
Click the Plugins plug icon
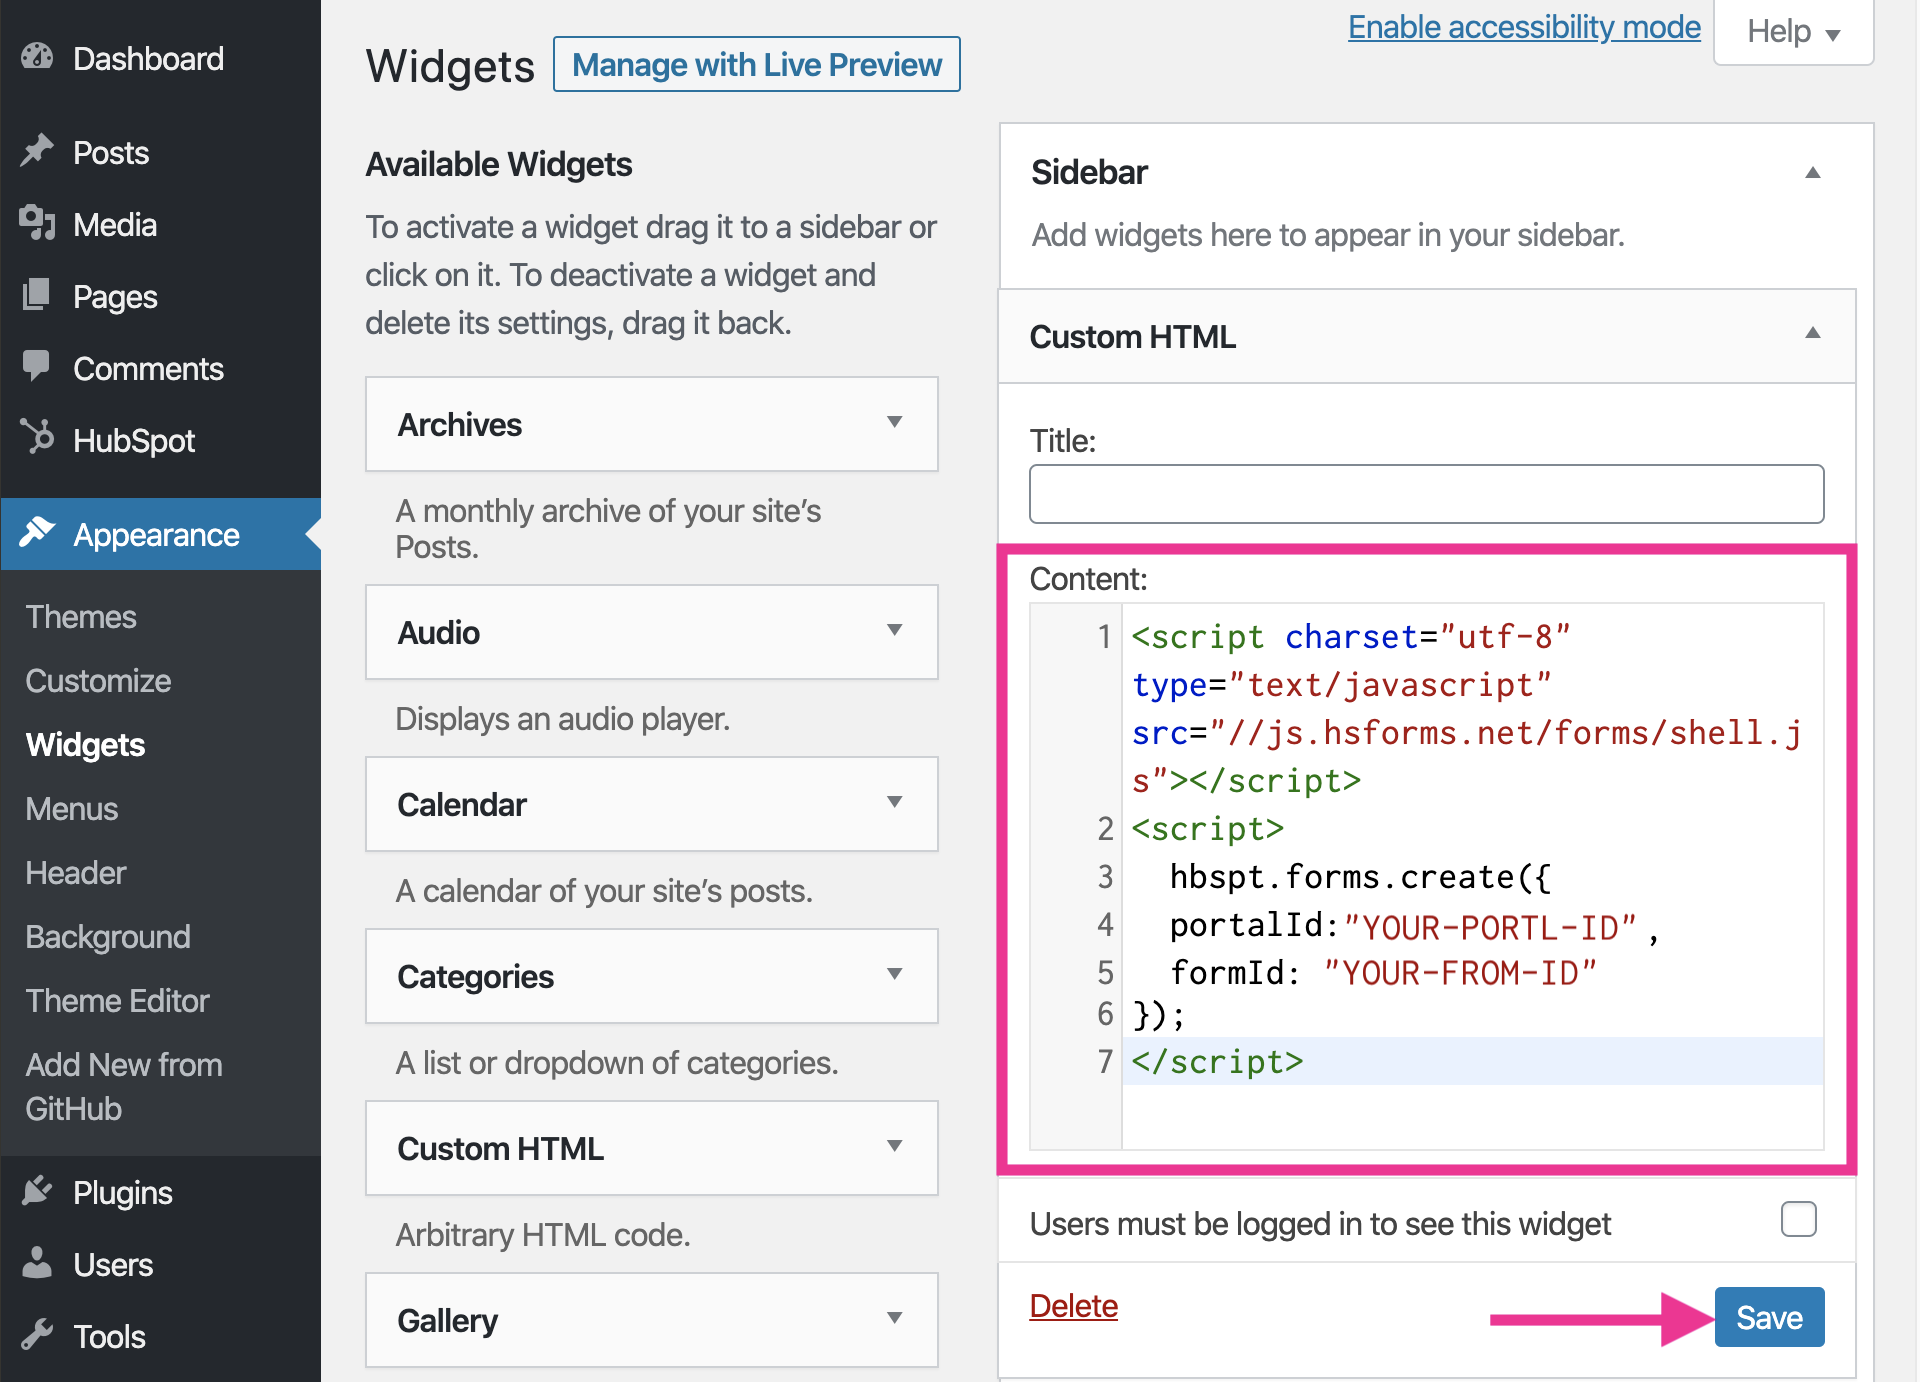pos(37,1190)
